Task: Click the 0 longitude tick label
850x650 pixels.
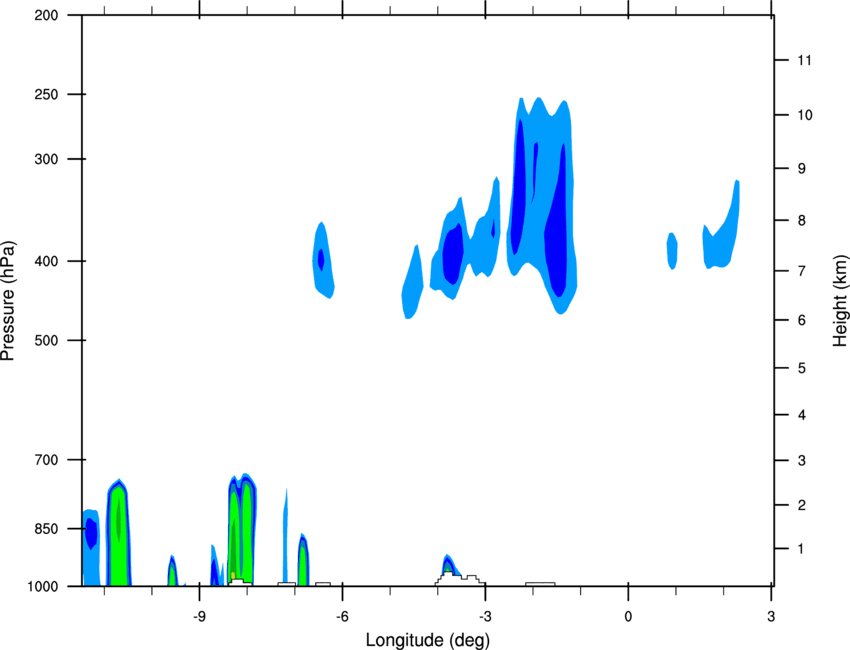Action: (628, 616)
